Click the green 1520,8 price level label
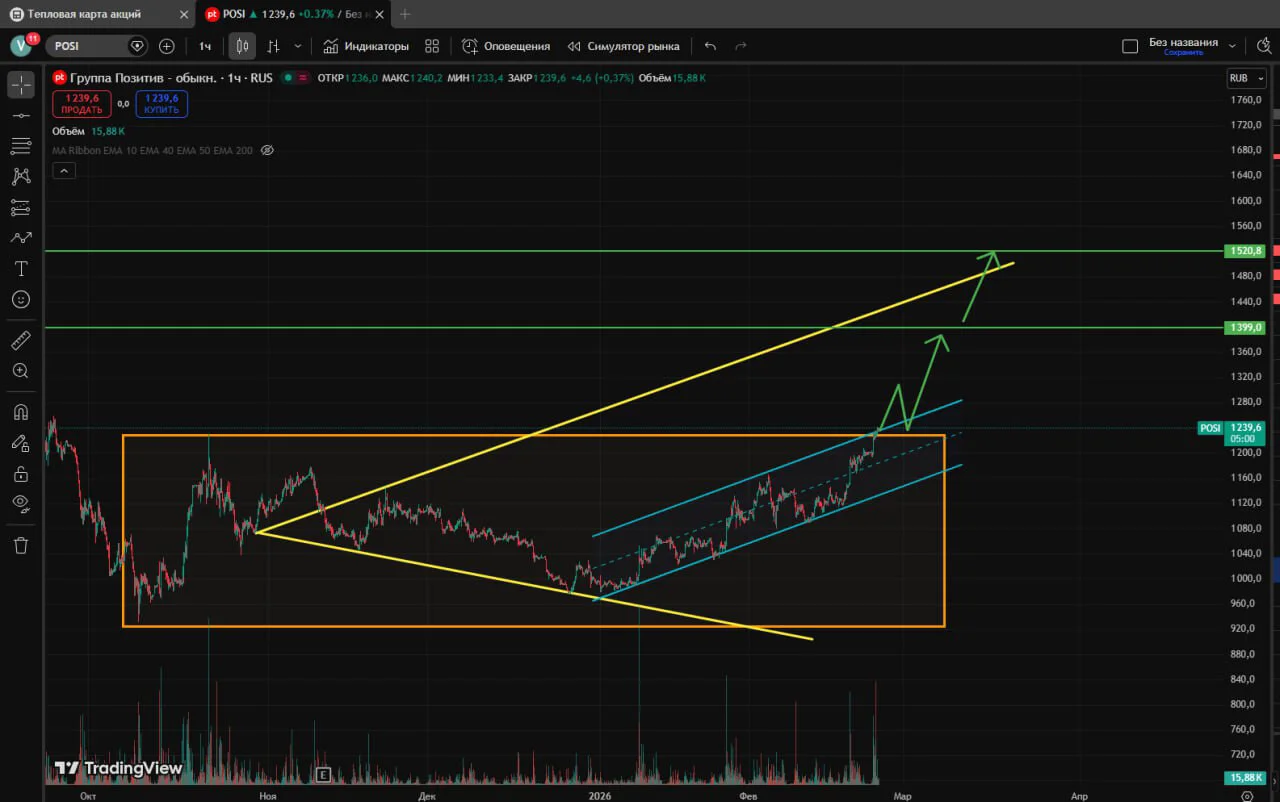 1246,251
